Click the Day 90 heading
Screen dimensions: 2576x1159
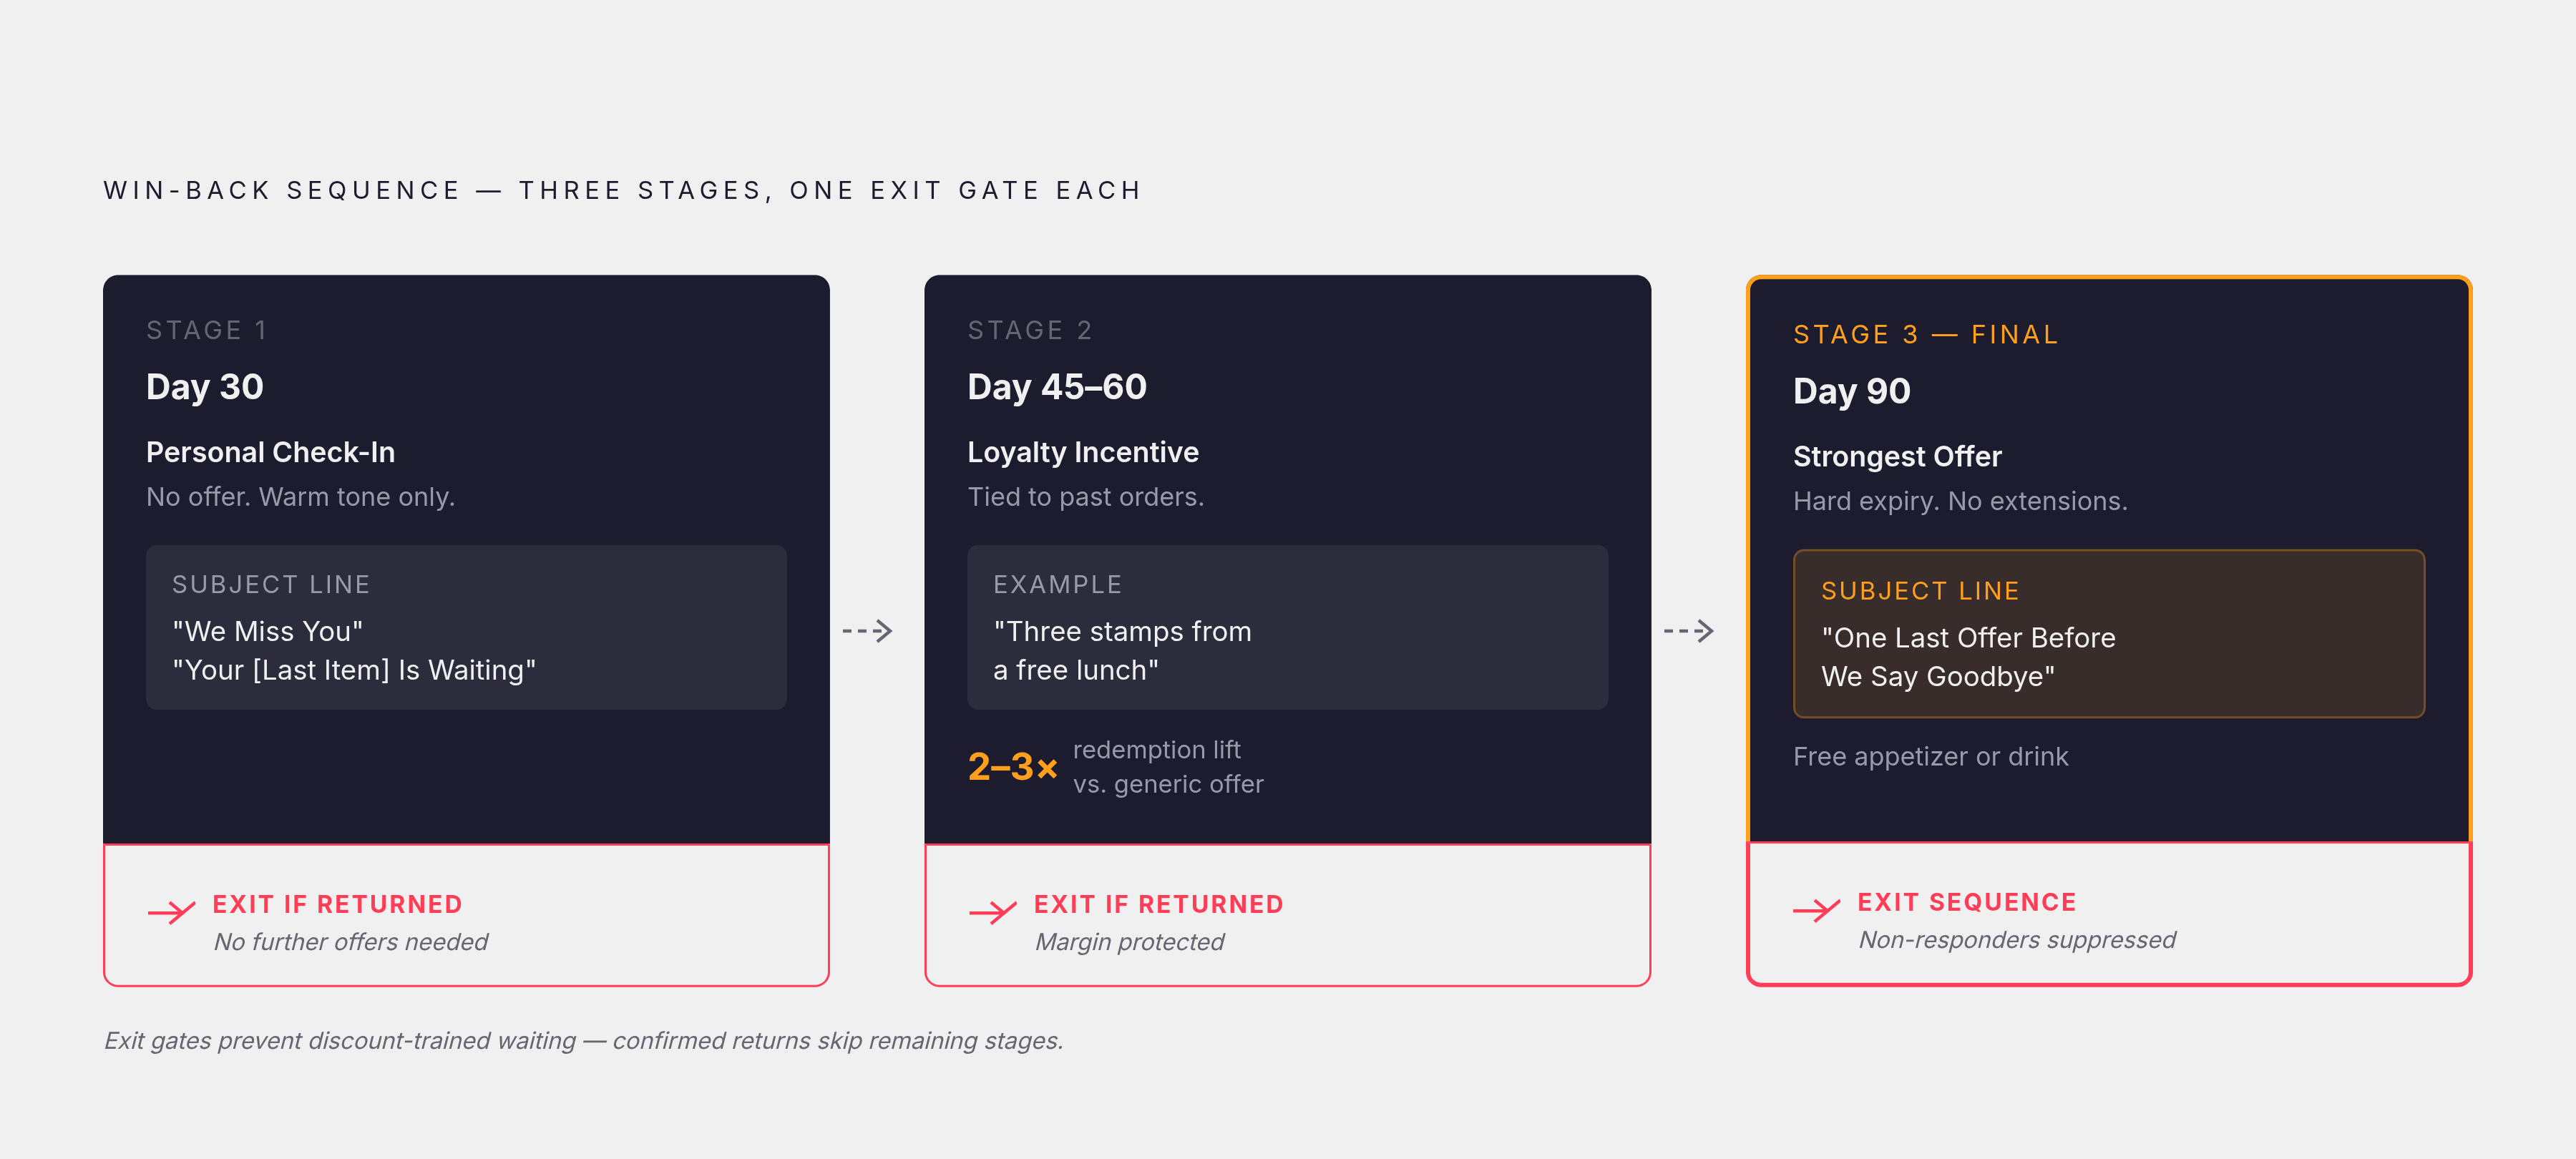(x=1851, y=391)
